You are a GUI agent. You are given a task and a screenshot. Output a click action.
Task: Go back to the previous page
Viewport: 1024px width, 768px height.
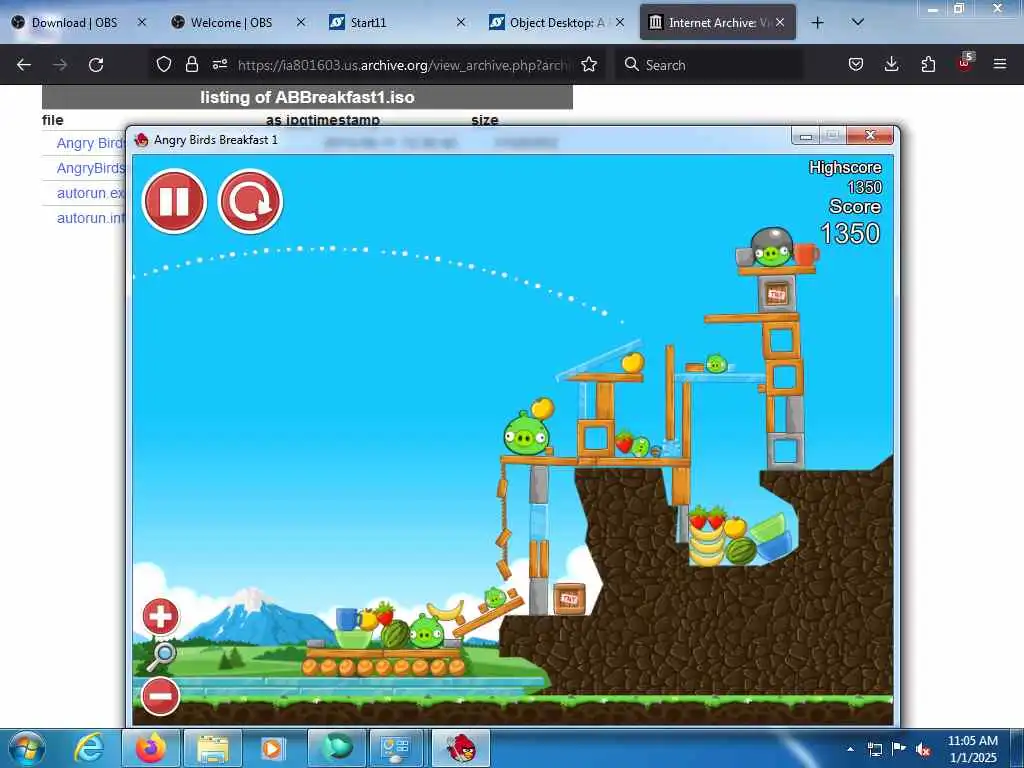click(24, 65)
